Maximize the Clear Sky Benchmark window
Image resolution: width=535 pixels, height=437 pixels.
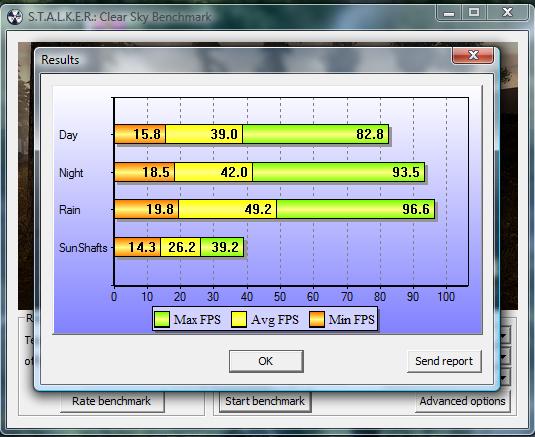(474, 13)
